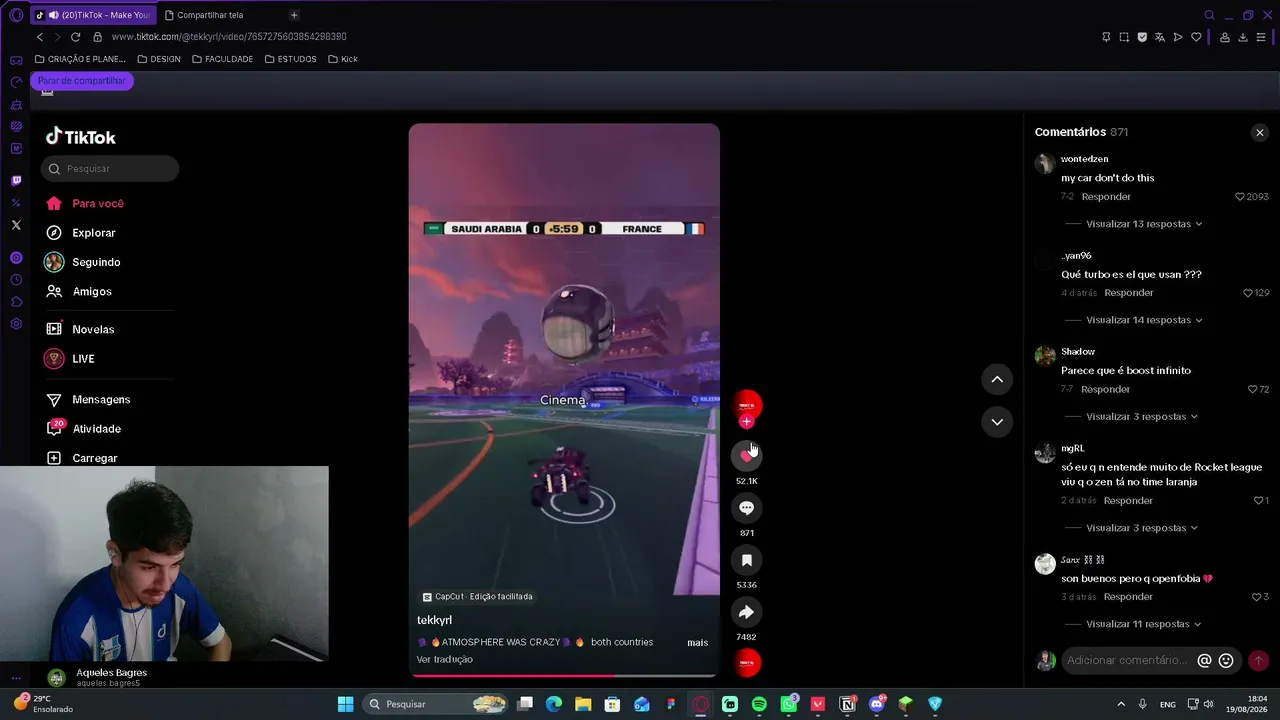This screenshot has height=720, width=1280.
Task: Open a new browser tab
Action: [x=294, y=15]
